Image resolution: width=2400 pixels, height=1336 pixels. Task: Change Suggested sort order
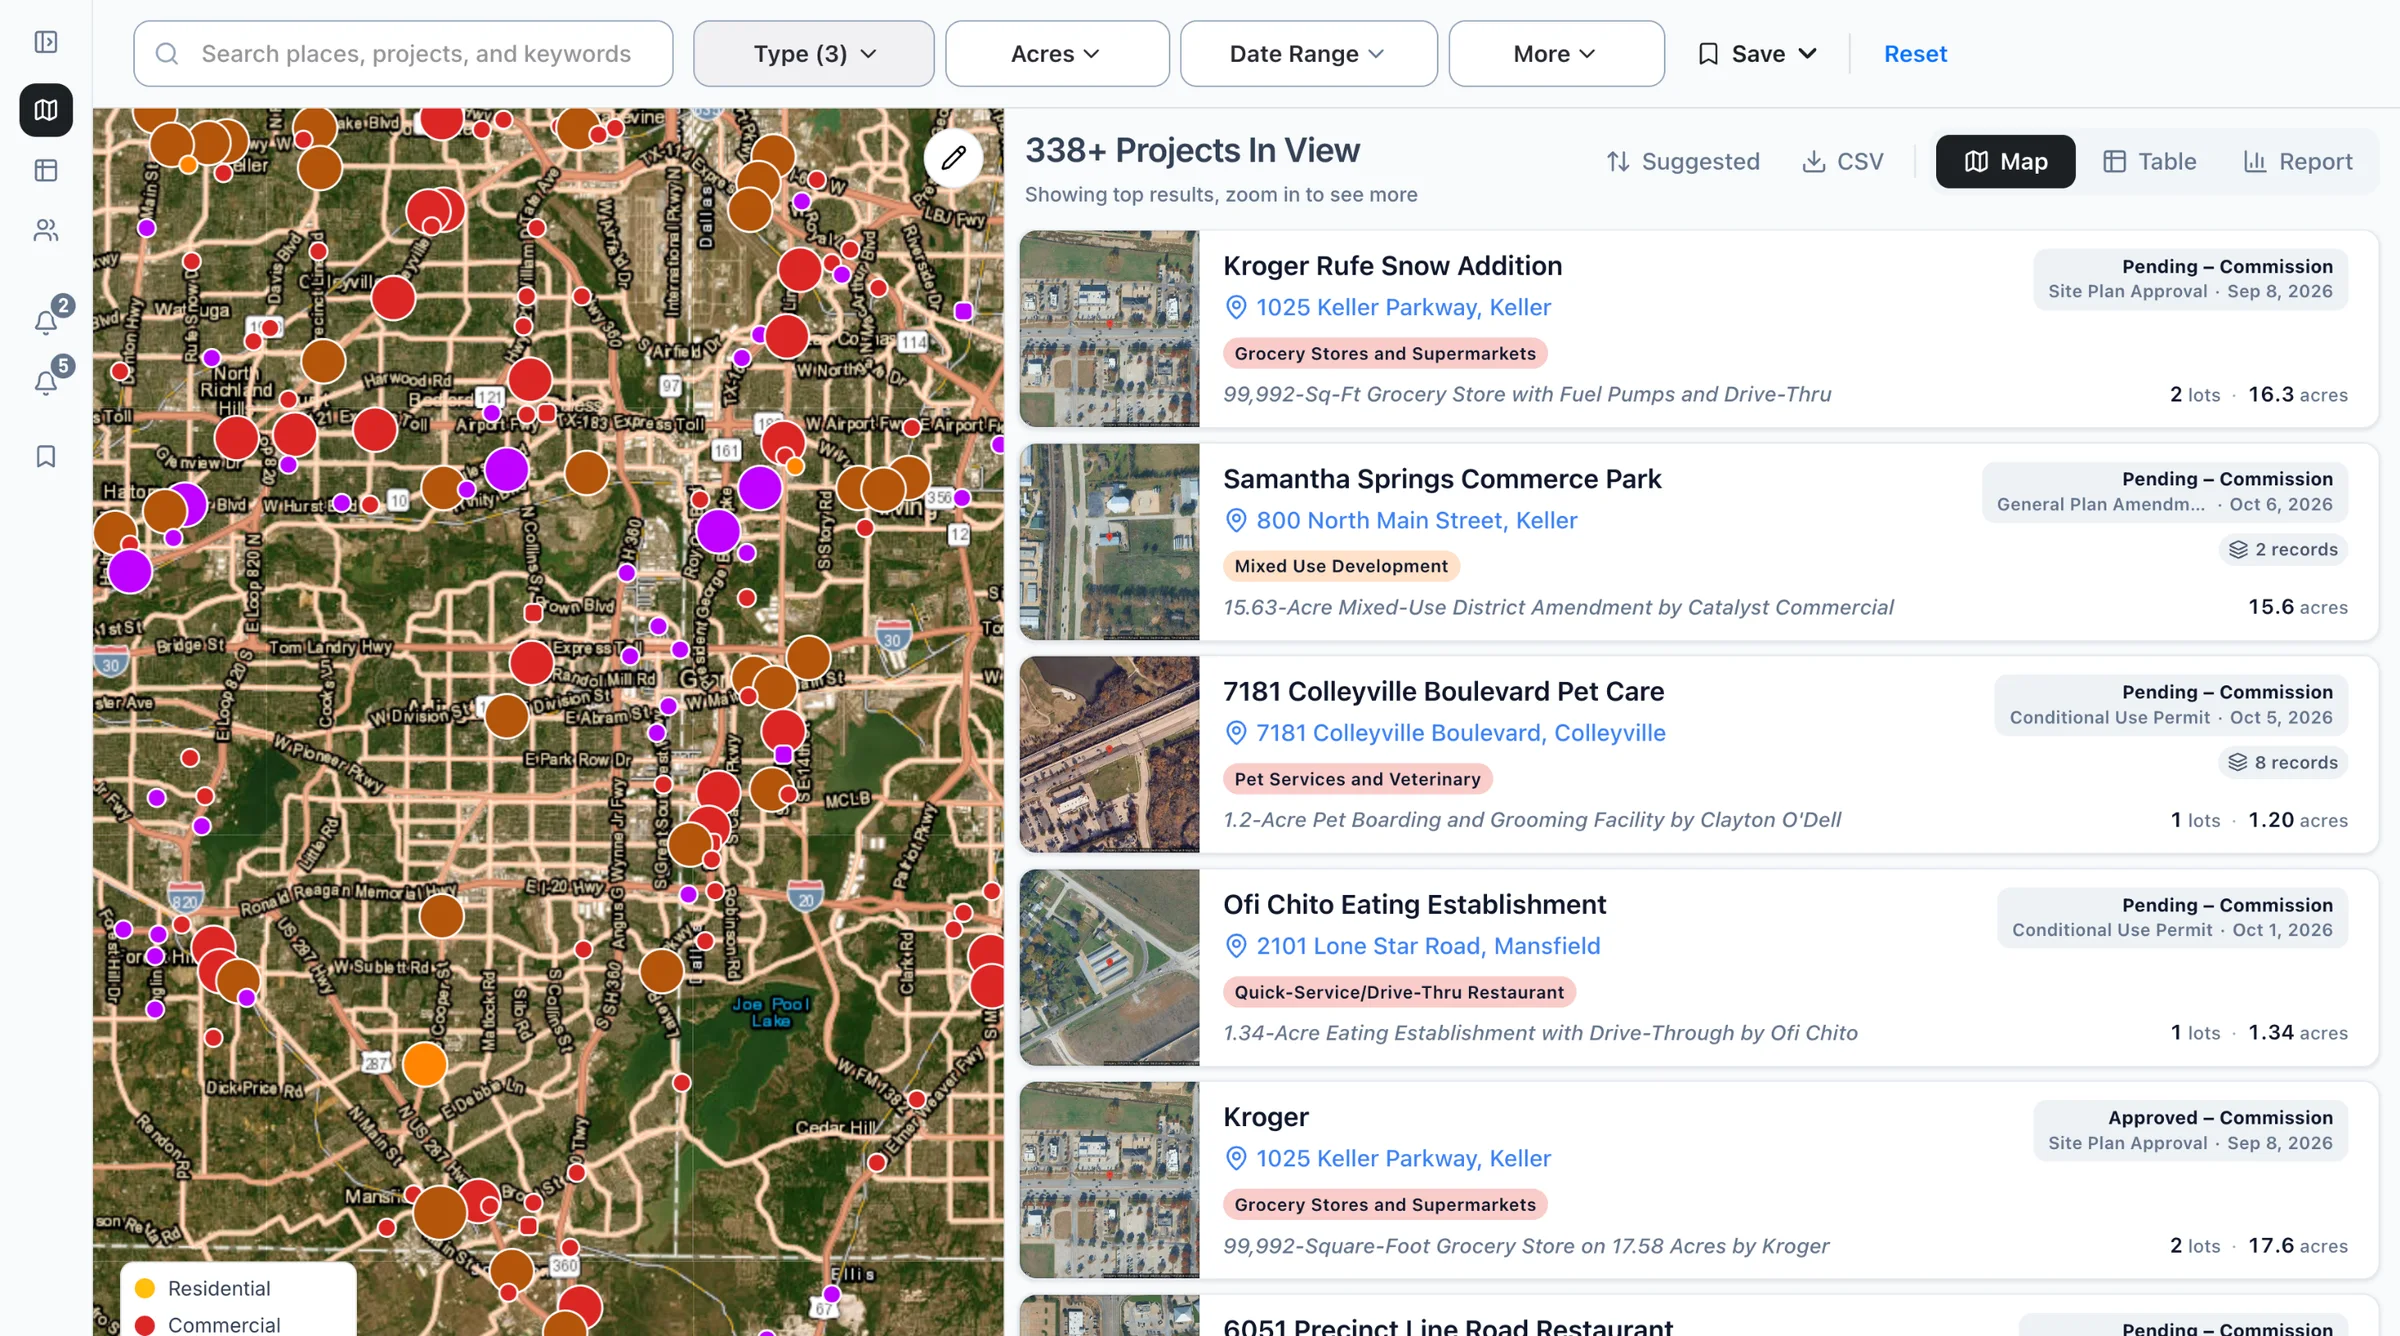tap(1682, 161)
